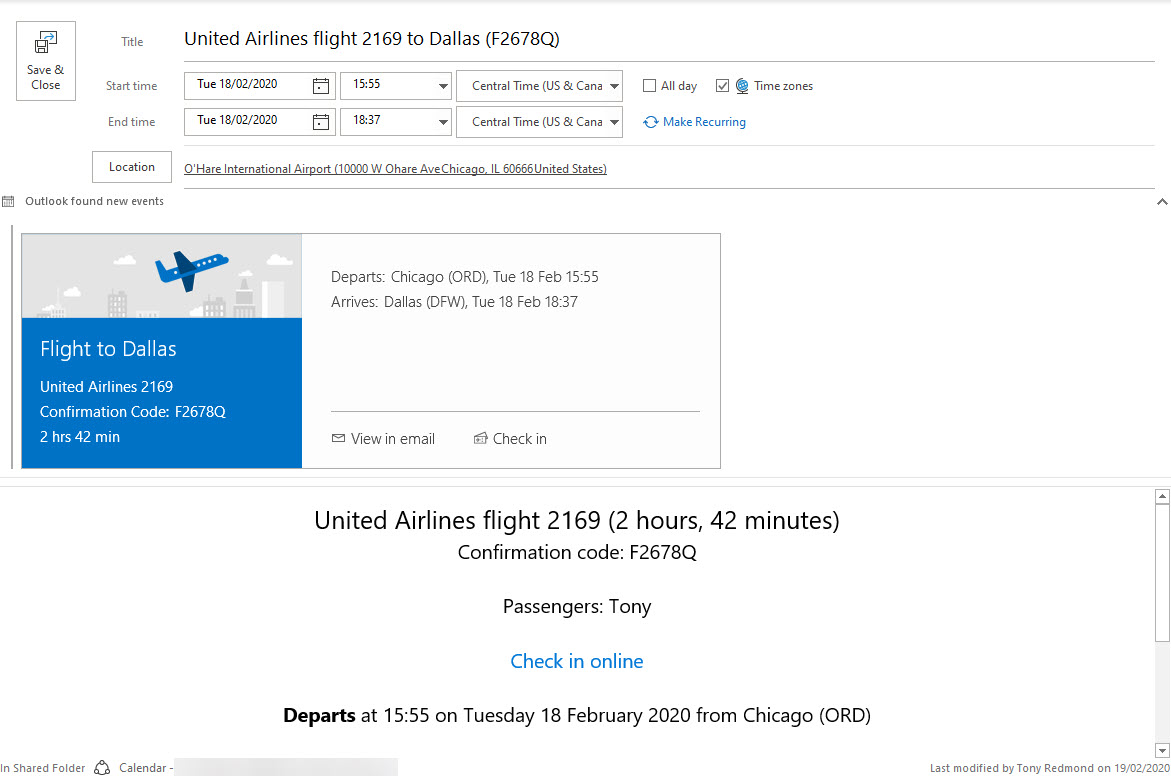Click the O'Hare International Airport location link
This screenshot has height=776, width=1171.
tap(395, 169)
